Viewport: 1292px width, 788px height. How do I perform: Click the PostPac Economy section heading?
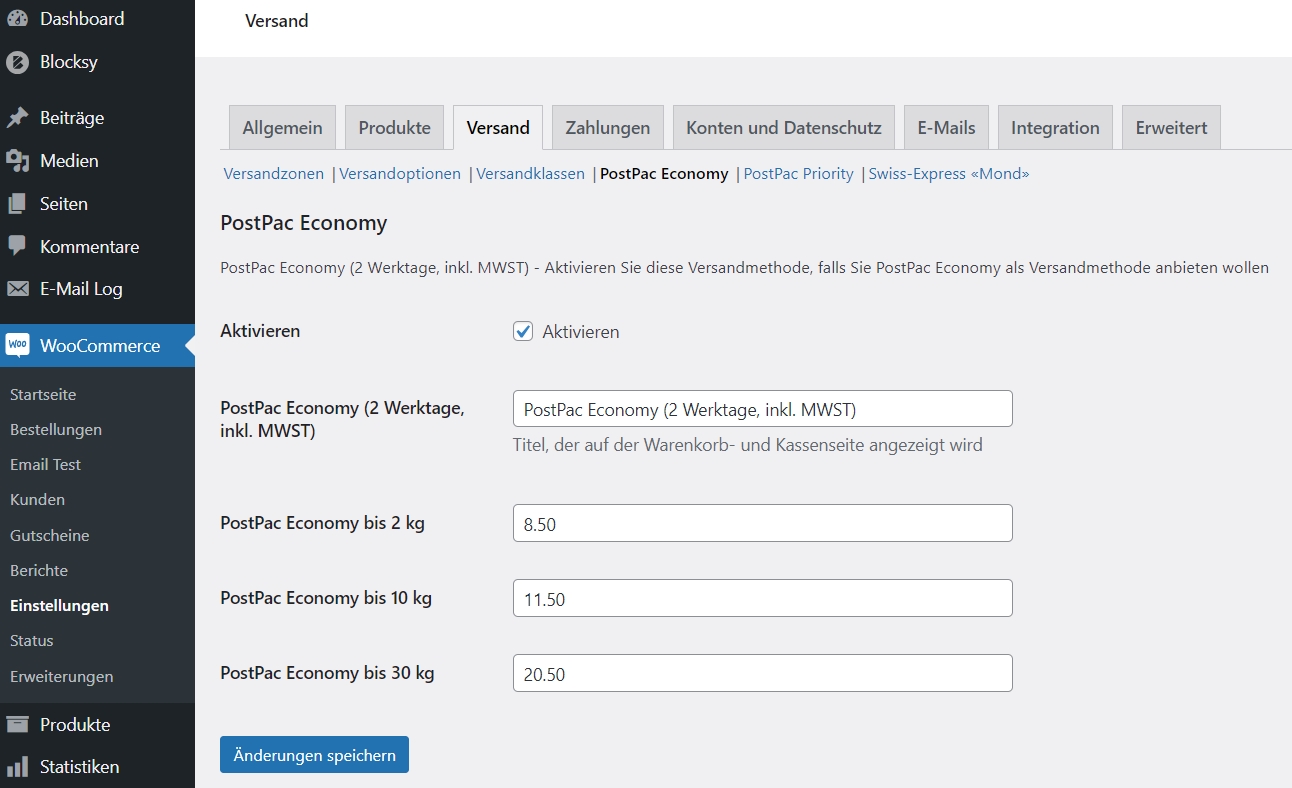coord(304,223)
